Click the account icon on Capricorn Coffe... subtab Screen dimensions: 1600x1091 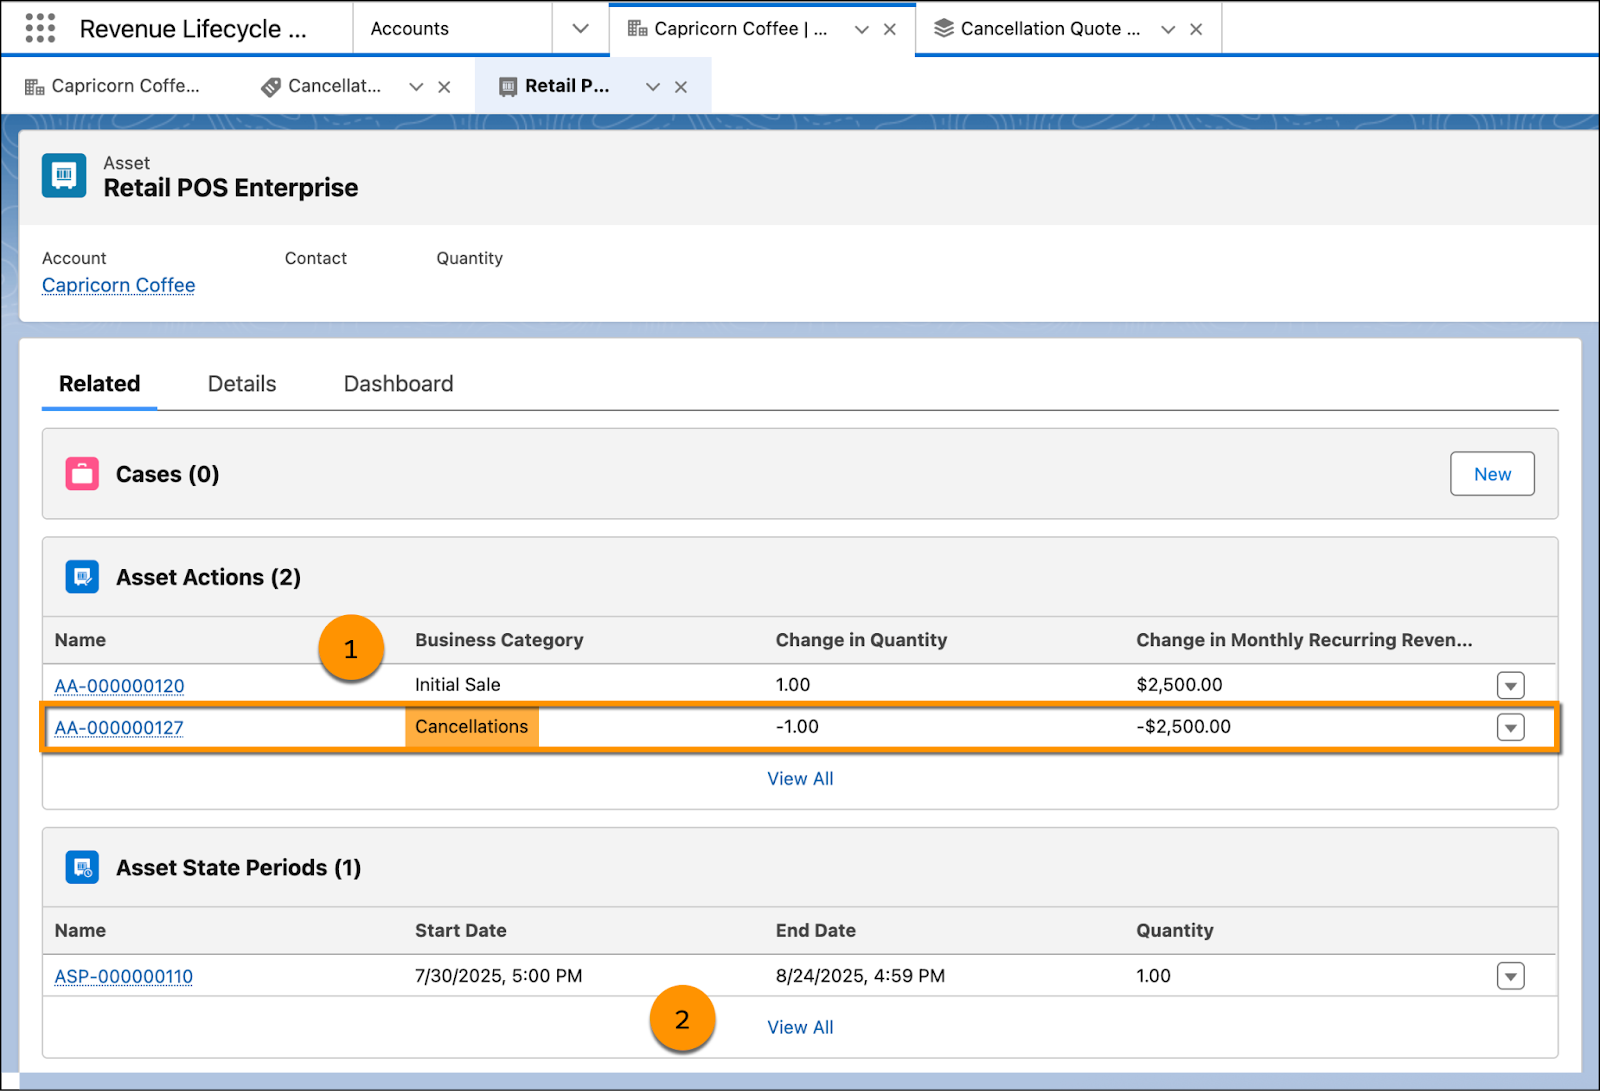[35, 87]
